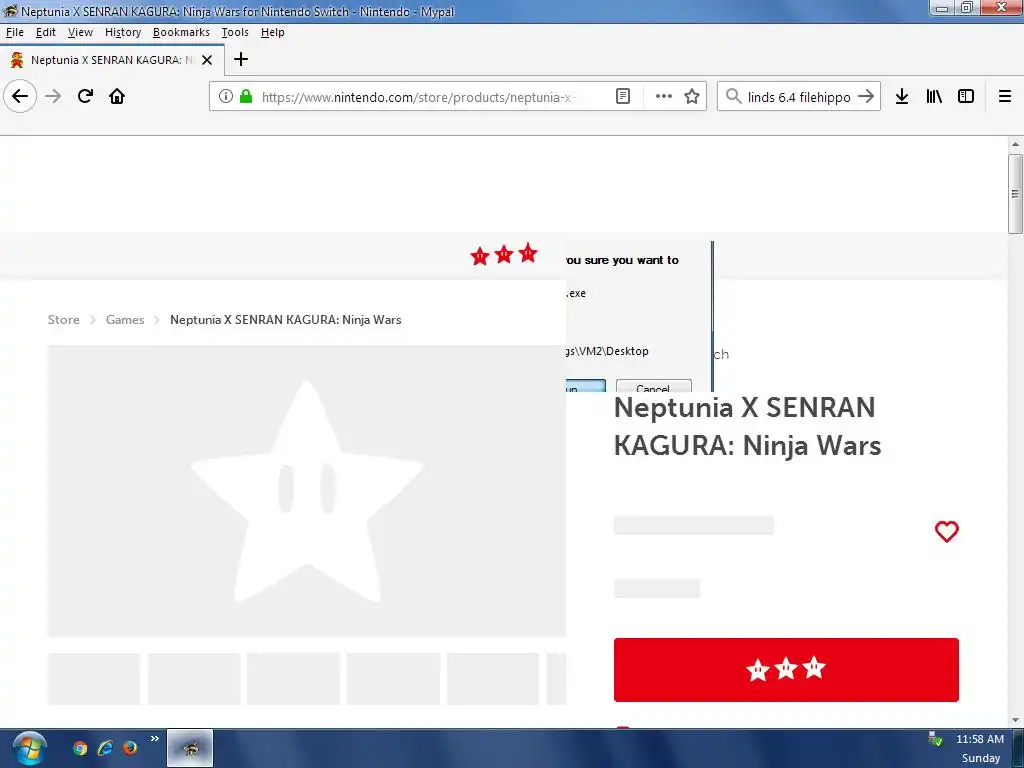
Task: Launch Internet Explorer from the taskbar
Action: (104, 748)
